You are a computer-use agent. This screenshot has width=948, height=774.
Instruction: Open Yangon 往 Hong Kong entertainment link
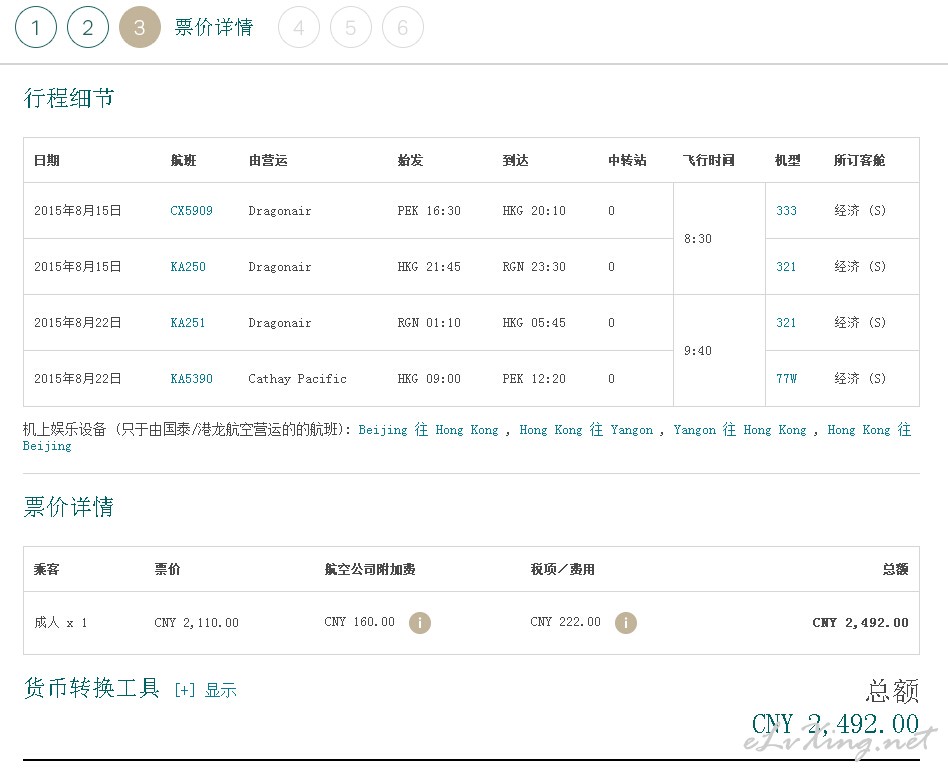(740, 430)
